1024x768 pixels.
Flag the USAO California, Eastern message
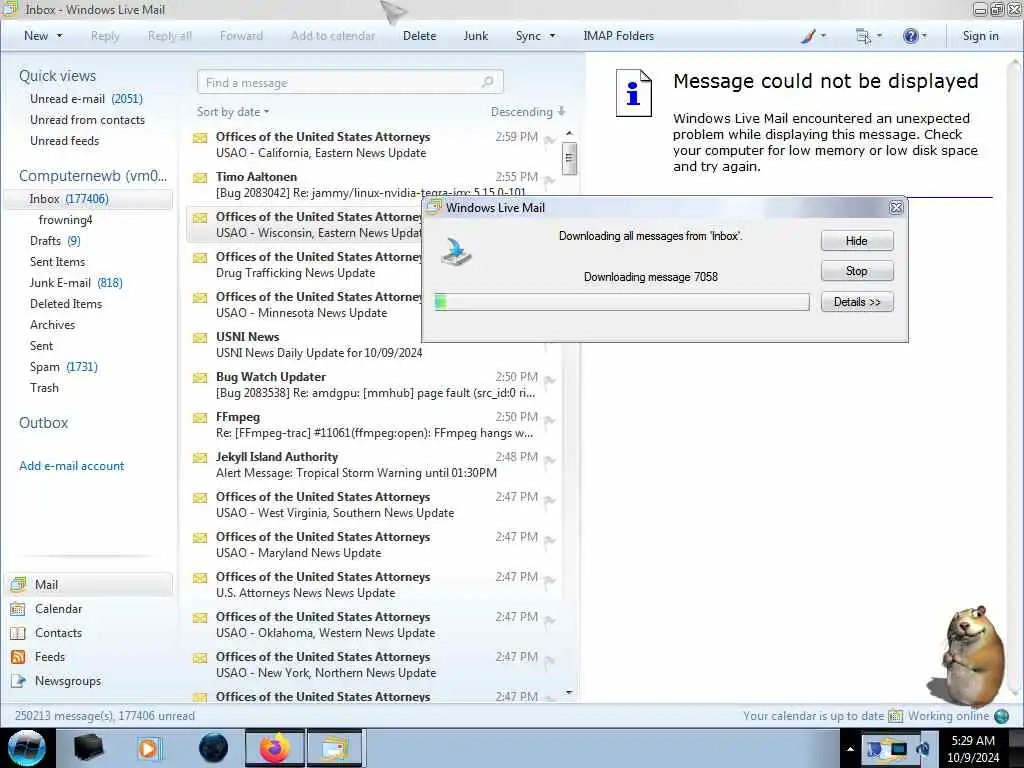point(550,140)
